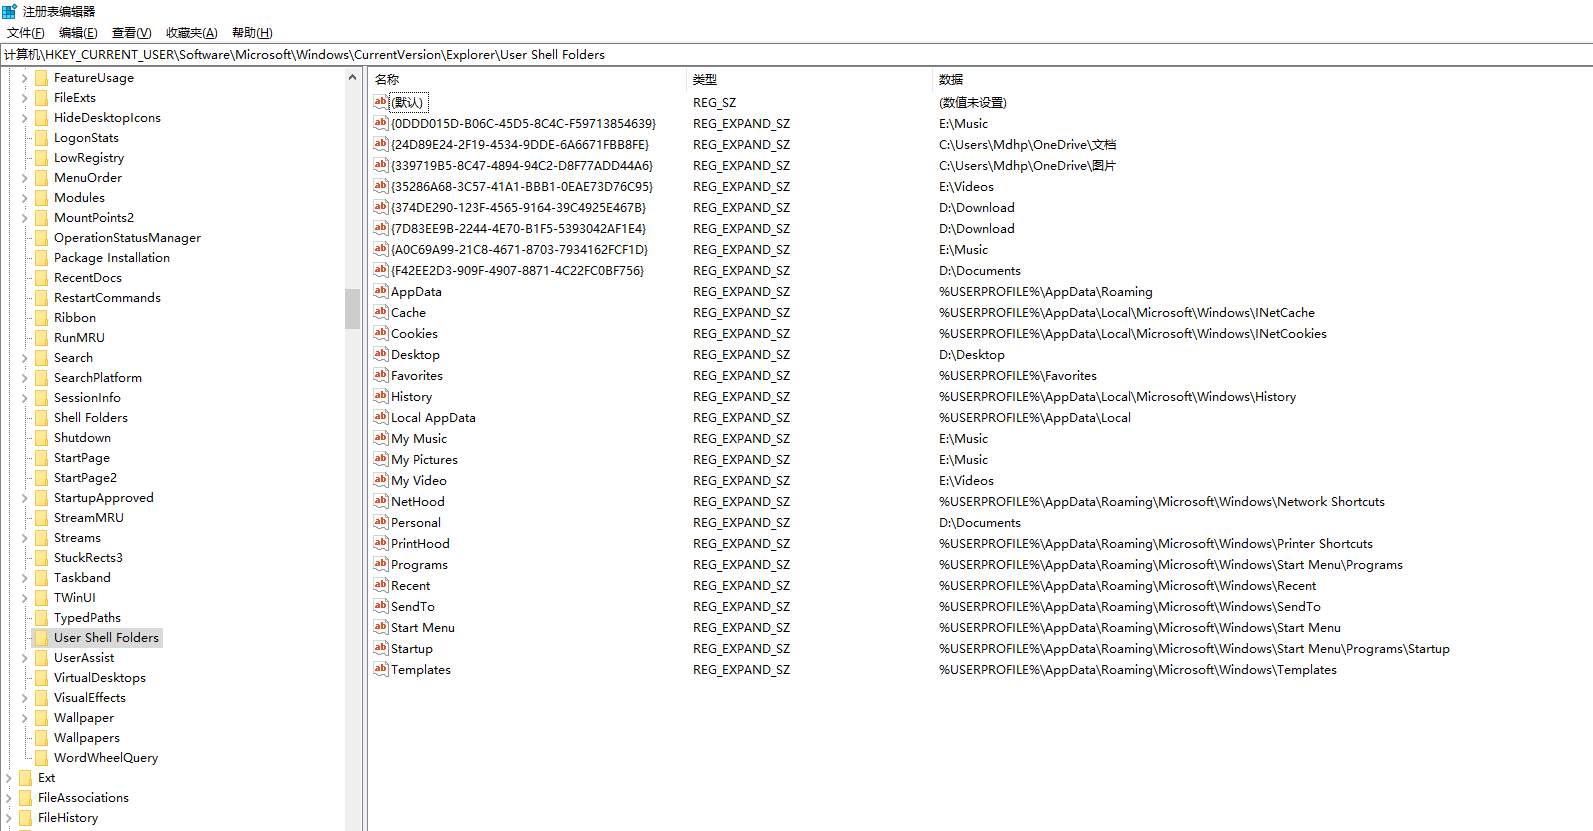Select the Local AppData value name
The width and height of the screenshot is (1593, 831).
tap(433, 417)
